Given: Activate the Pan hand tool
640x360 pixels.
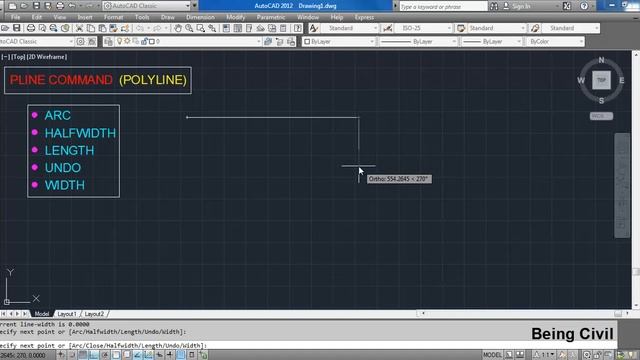Looking at the screenshot, I should [x=178, y=28].
